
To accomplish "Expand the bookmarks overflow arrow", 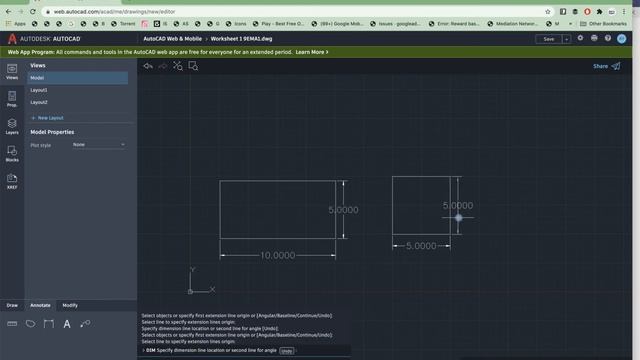I will click(570, 24).
